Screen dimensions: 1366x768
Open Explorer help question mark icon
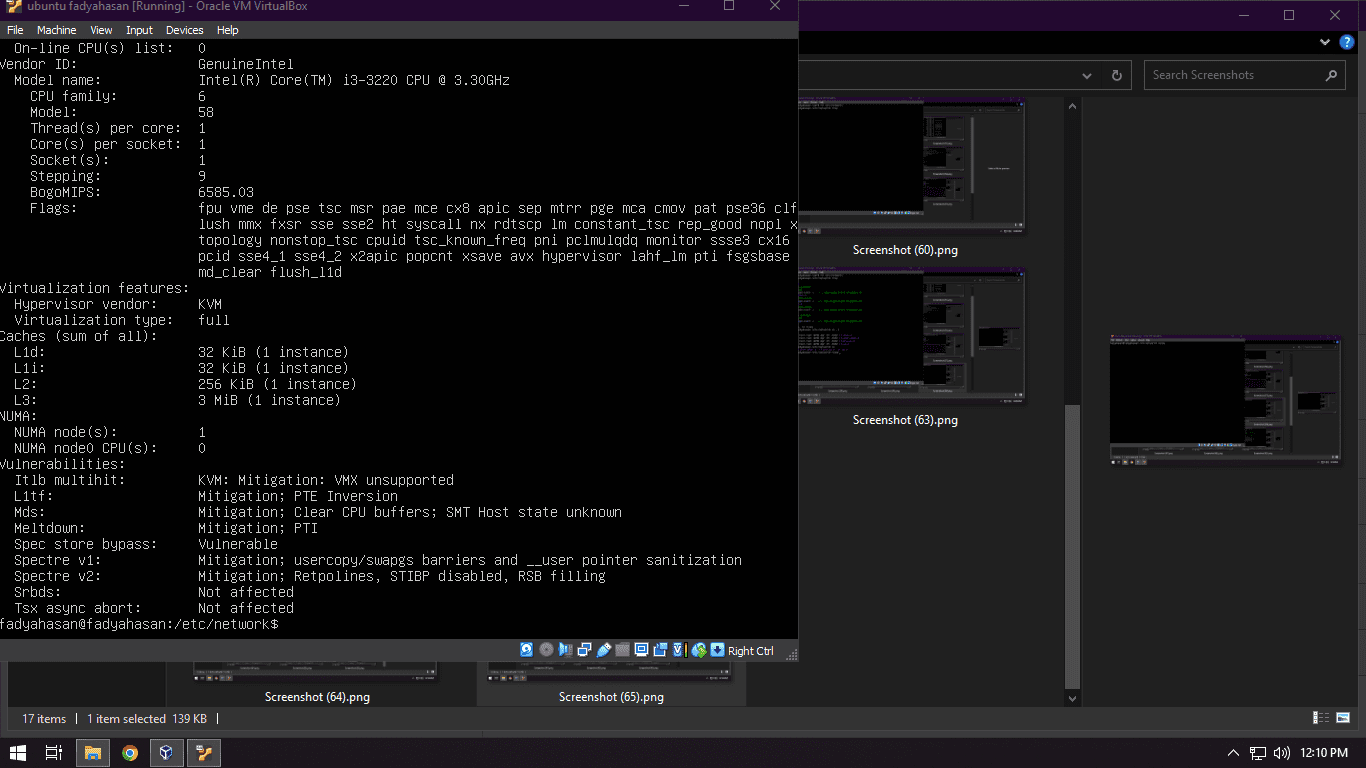(x=1347, y=43)
